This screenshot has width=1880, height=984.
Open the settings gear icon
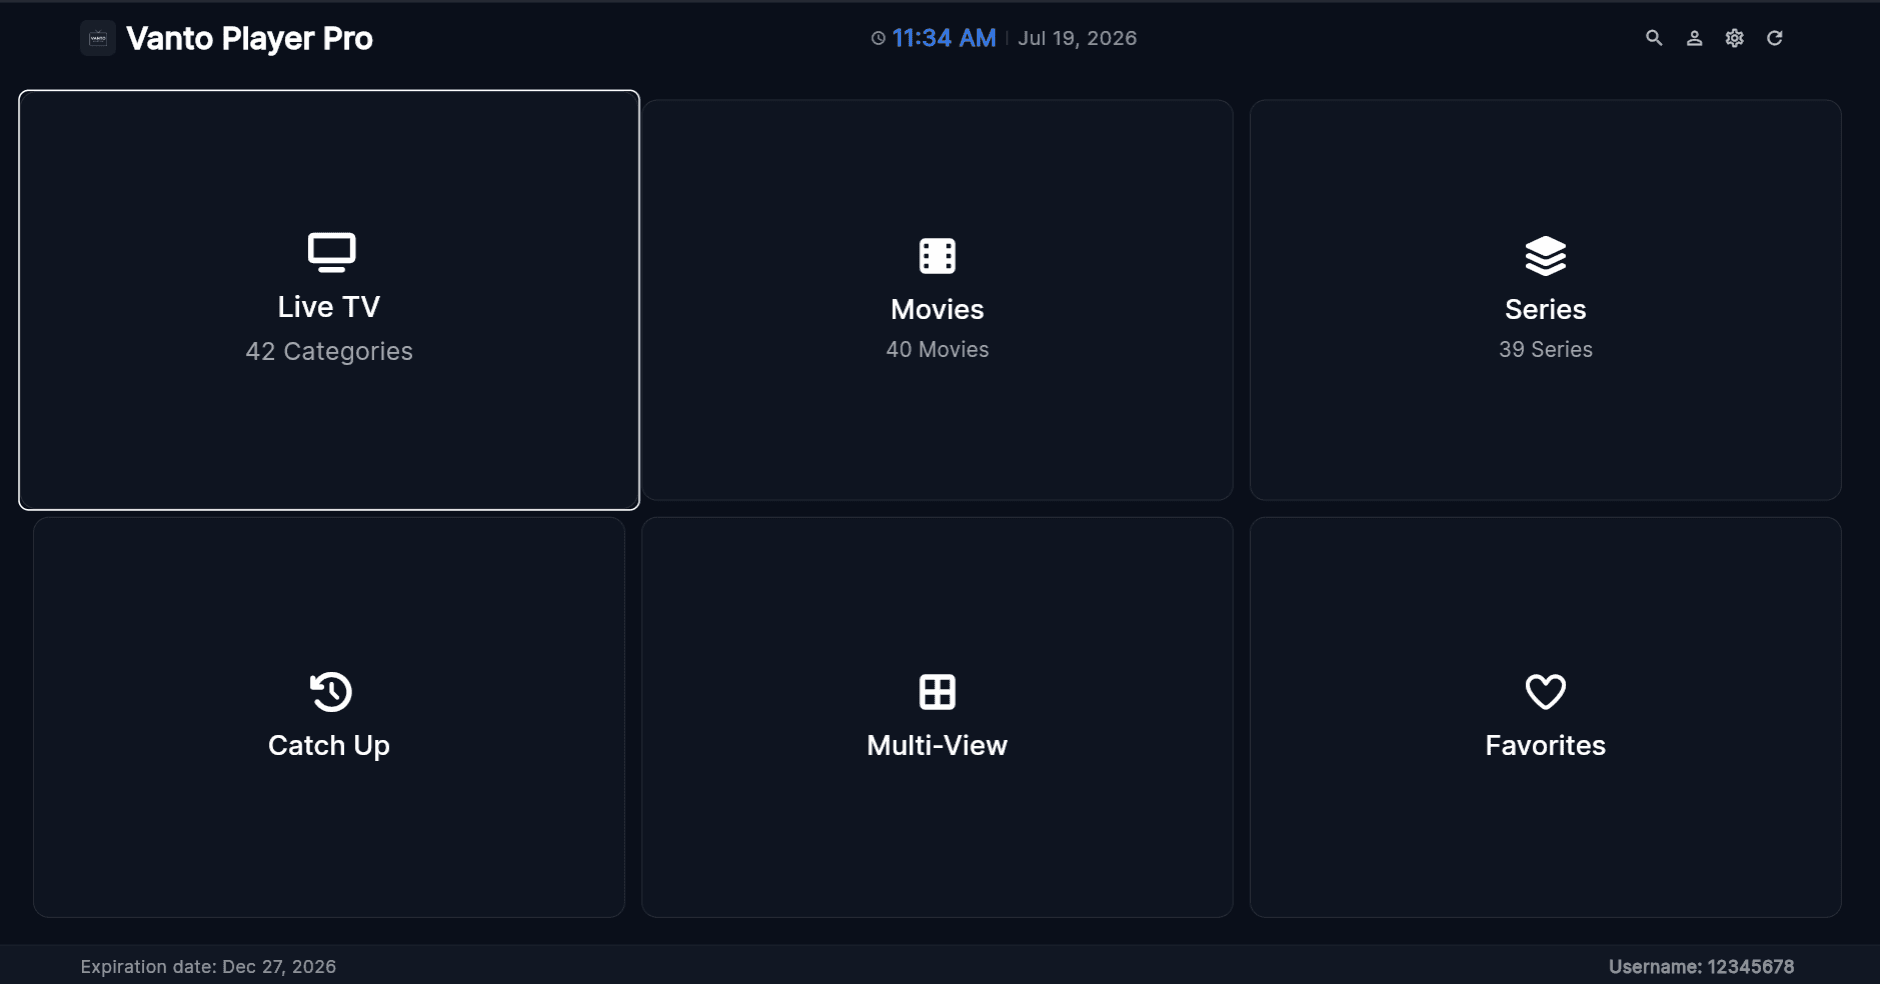[1734, 38]
